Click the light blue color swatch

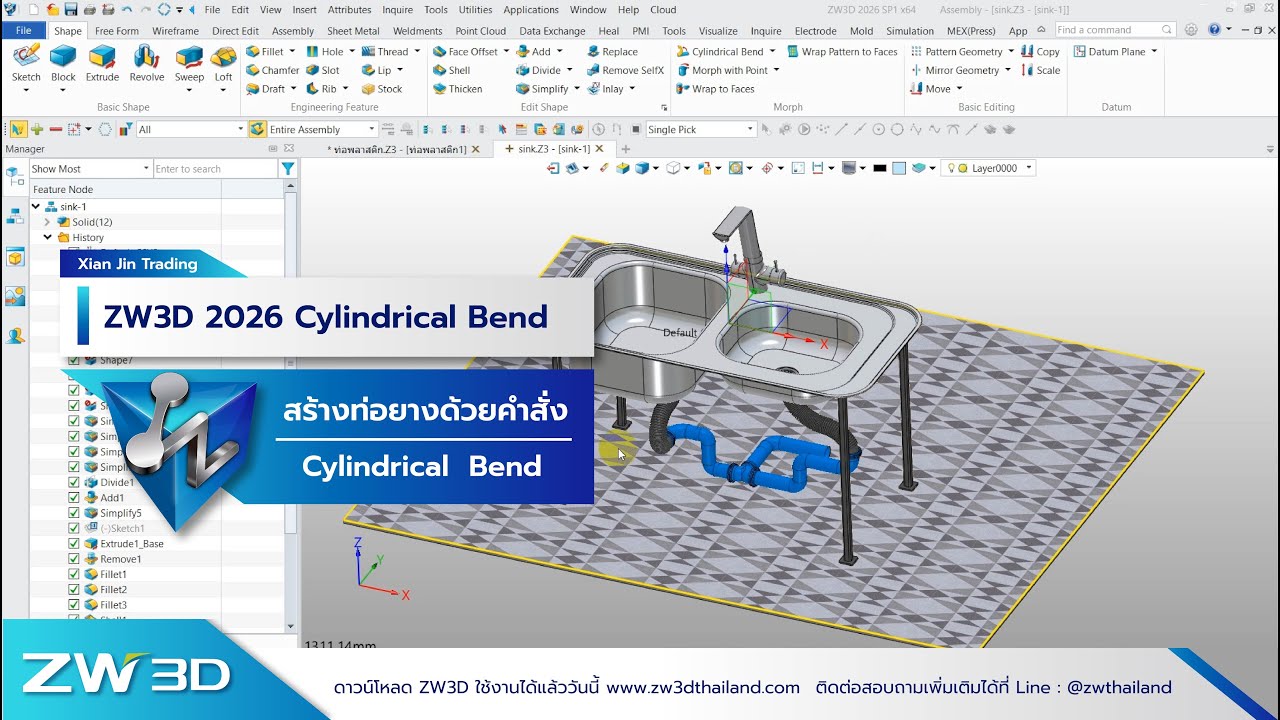pos(899,168)
